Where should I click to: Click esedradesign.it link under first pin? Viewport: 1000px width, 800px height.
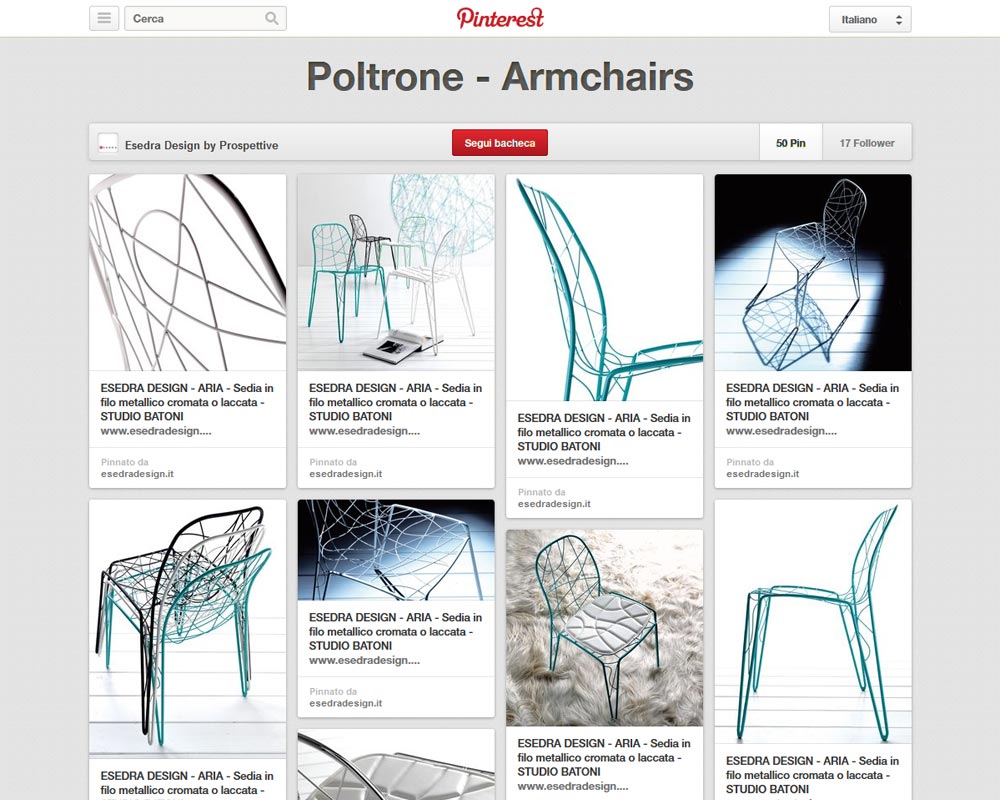coord(137,474)
